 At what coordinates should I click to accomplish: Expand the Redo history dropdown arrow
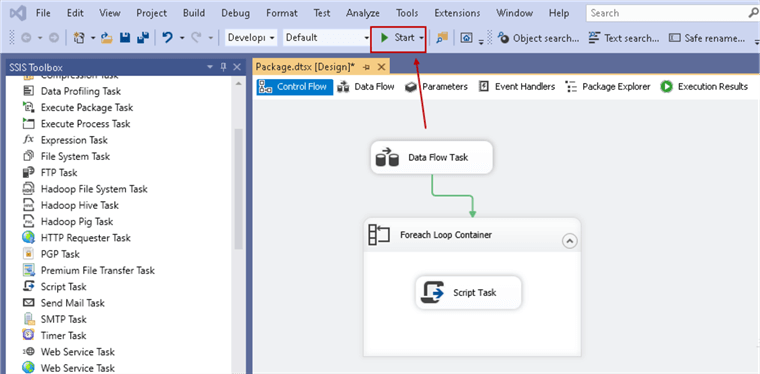point(211,38)
